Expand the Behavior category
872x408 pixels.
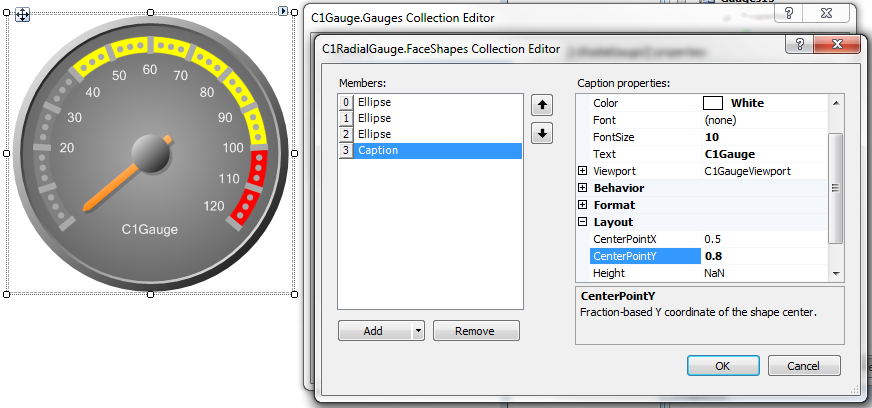(x=583, y=188)
